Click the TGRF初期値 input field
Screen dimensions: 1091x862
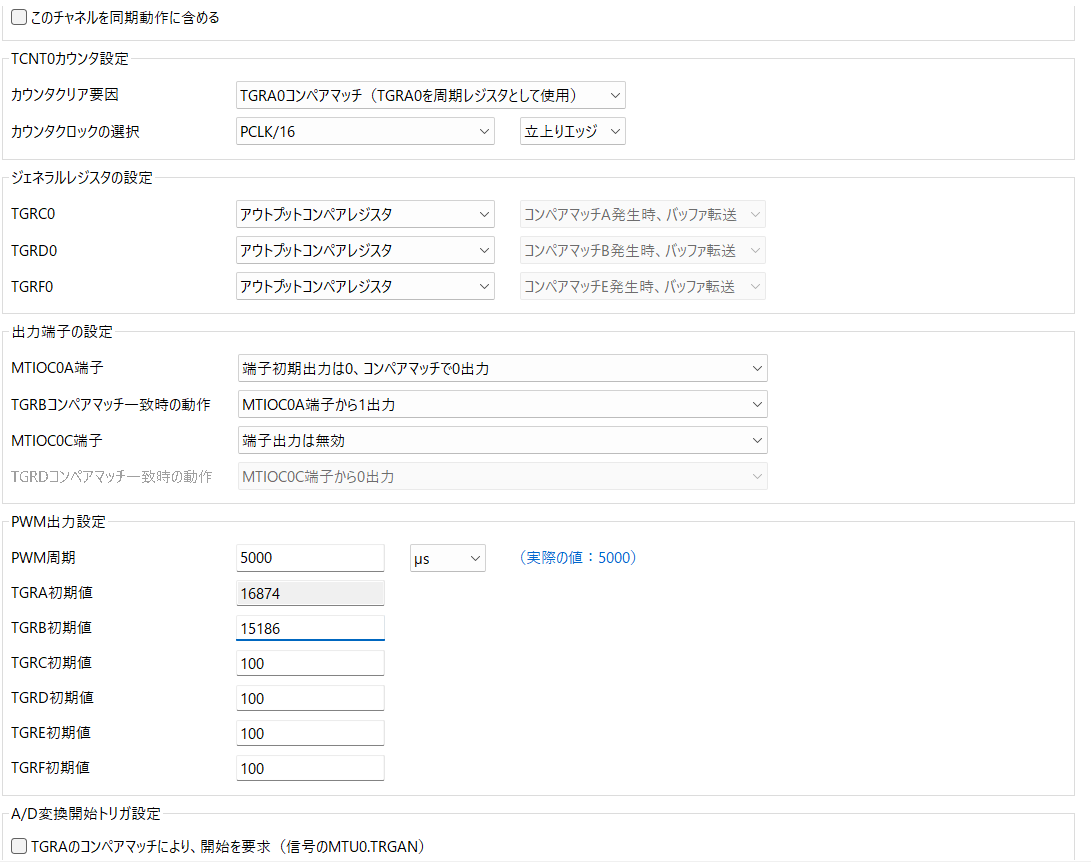[x=310, y=769]
